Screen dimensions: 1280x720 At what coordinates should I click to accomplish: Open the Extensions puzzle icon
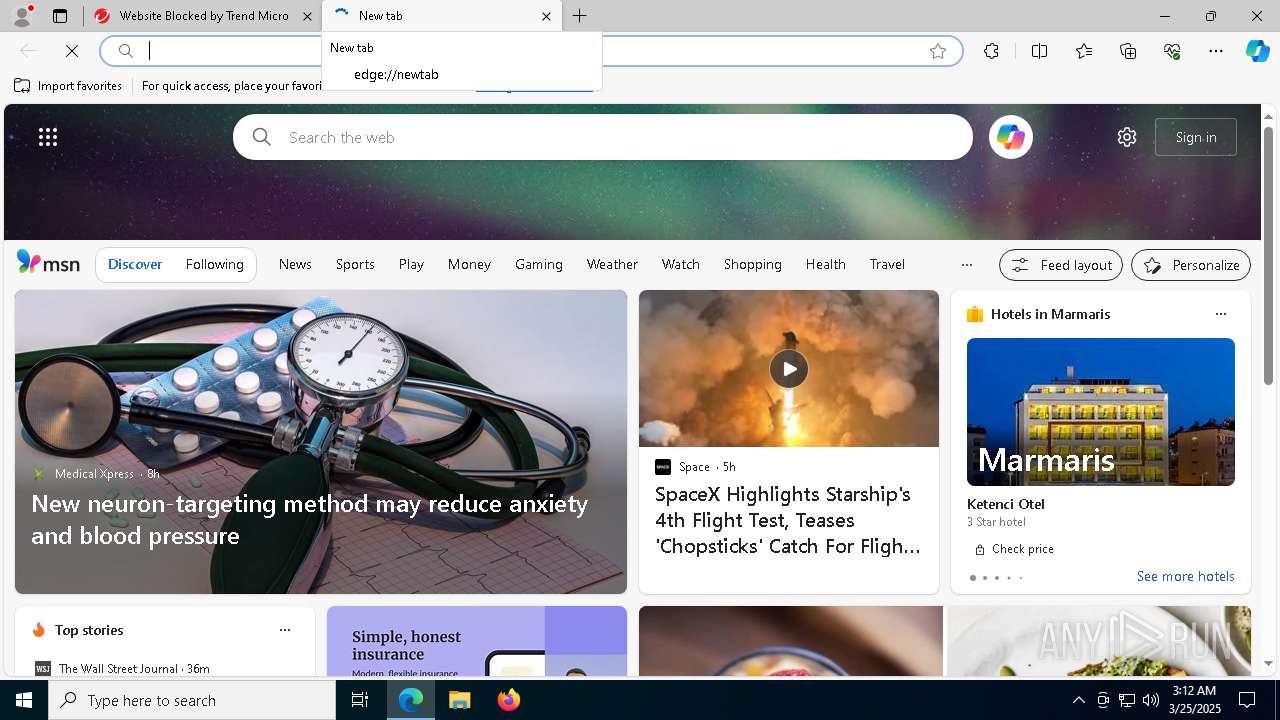coord(991,51)
